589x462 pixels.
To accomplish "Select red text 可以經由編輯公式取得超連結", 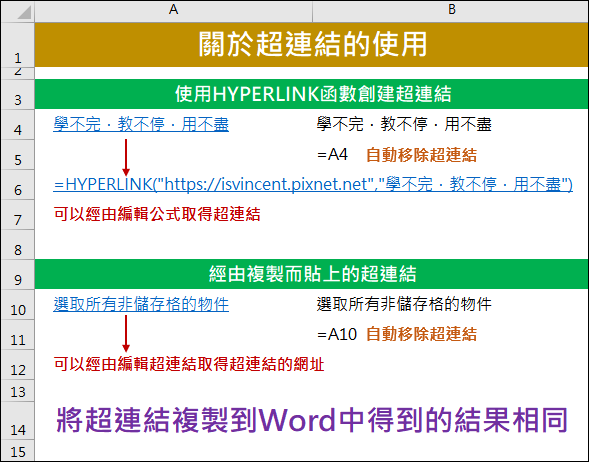I will click(157, 214).
